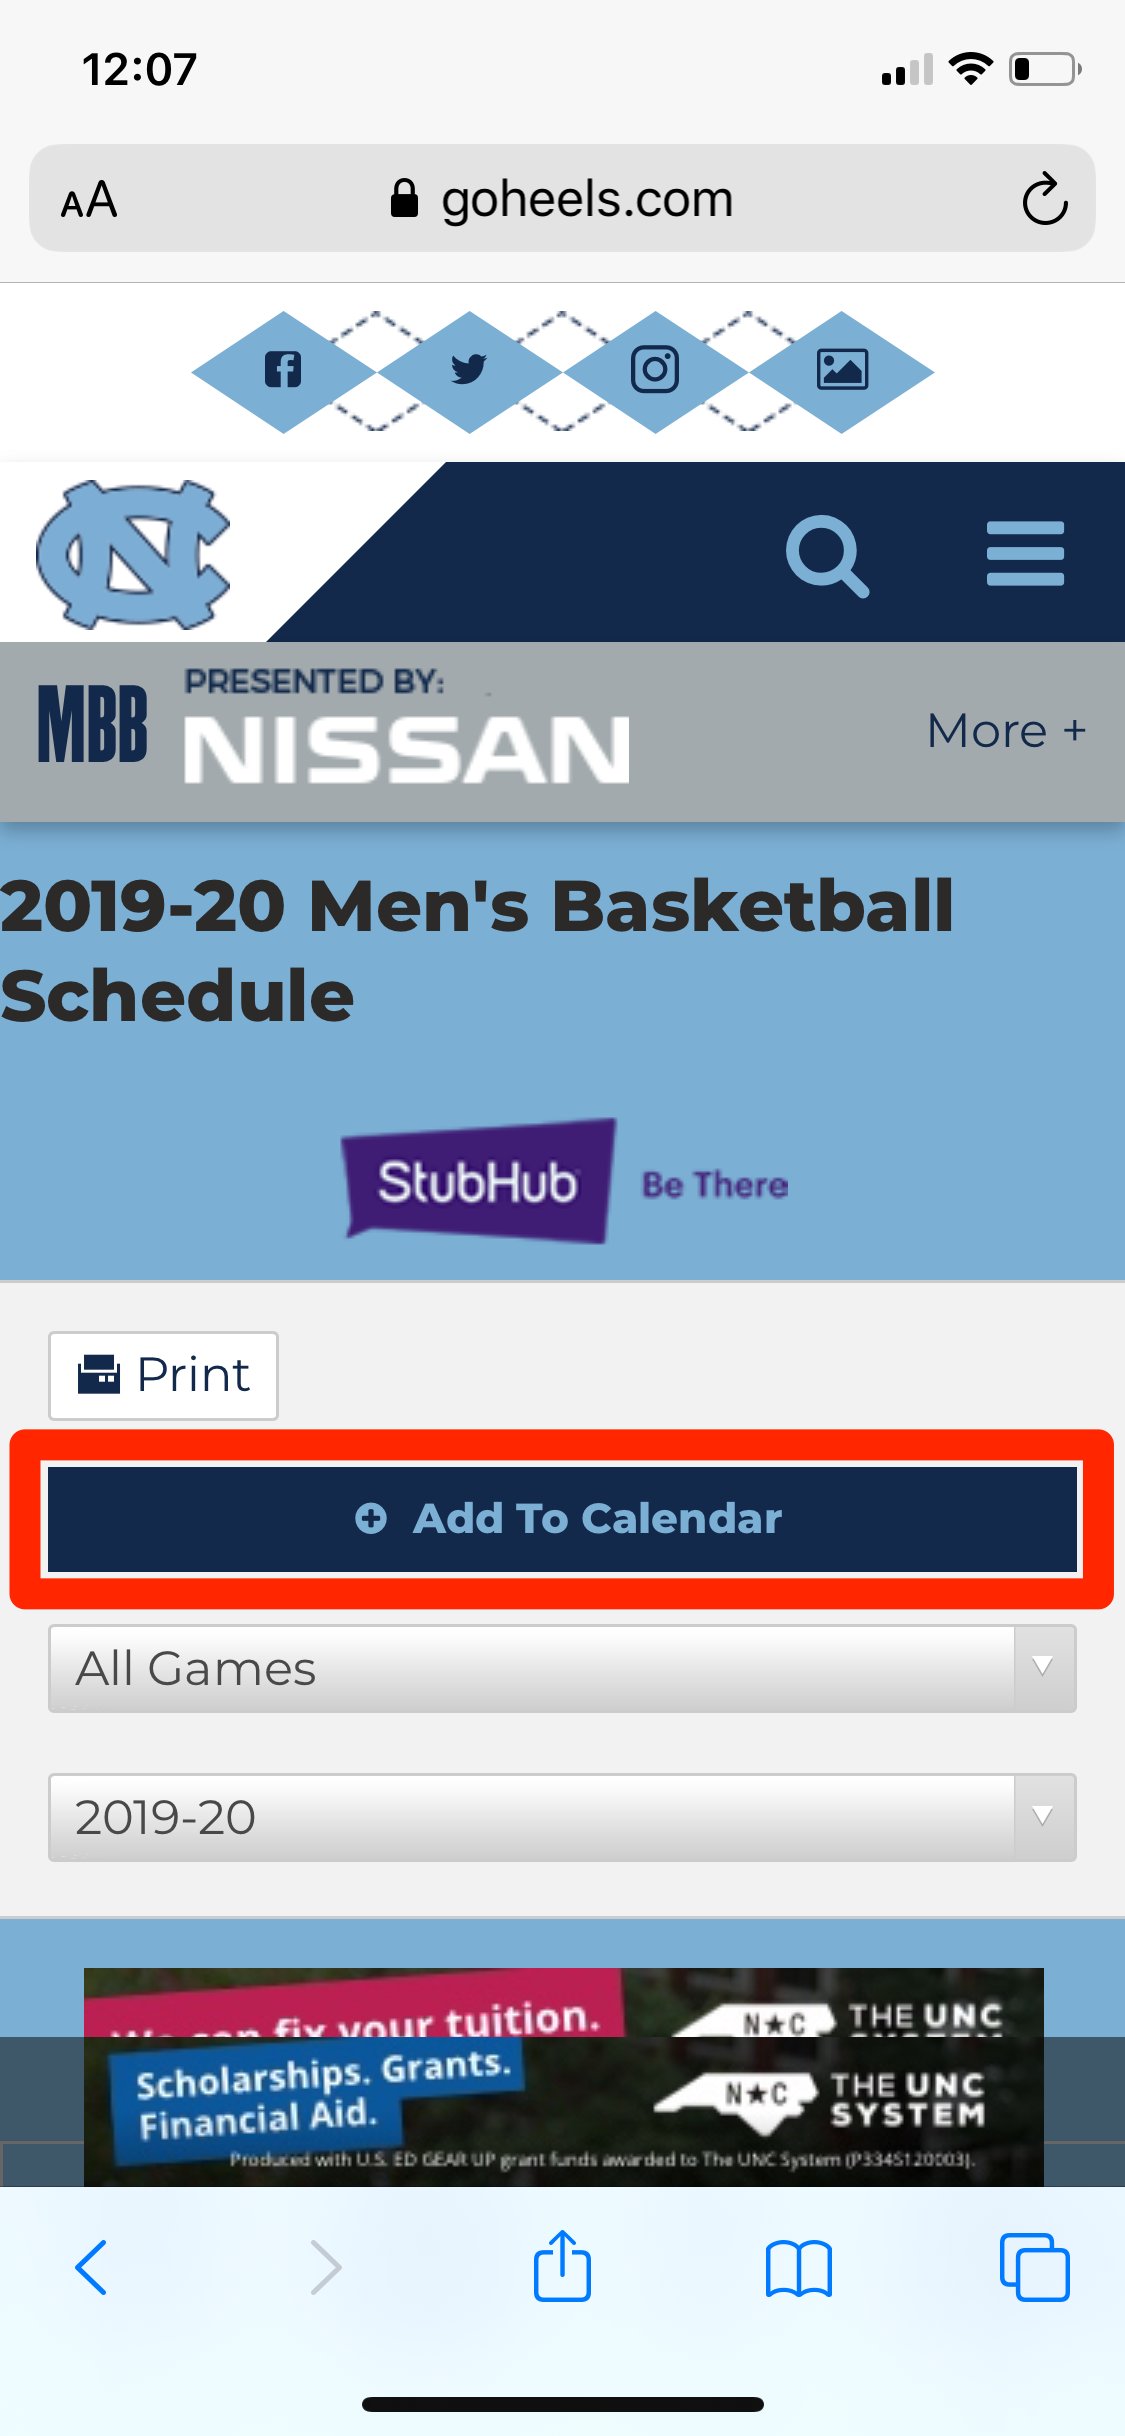
Task: Open the Safari share sheet icon
Action: tap(562, 2266)
